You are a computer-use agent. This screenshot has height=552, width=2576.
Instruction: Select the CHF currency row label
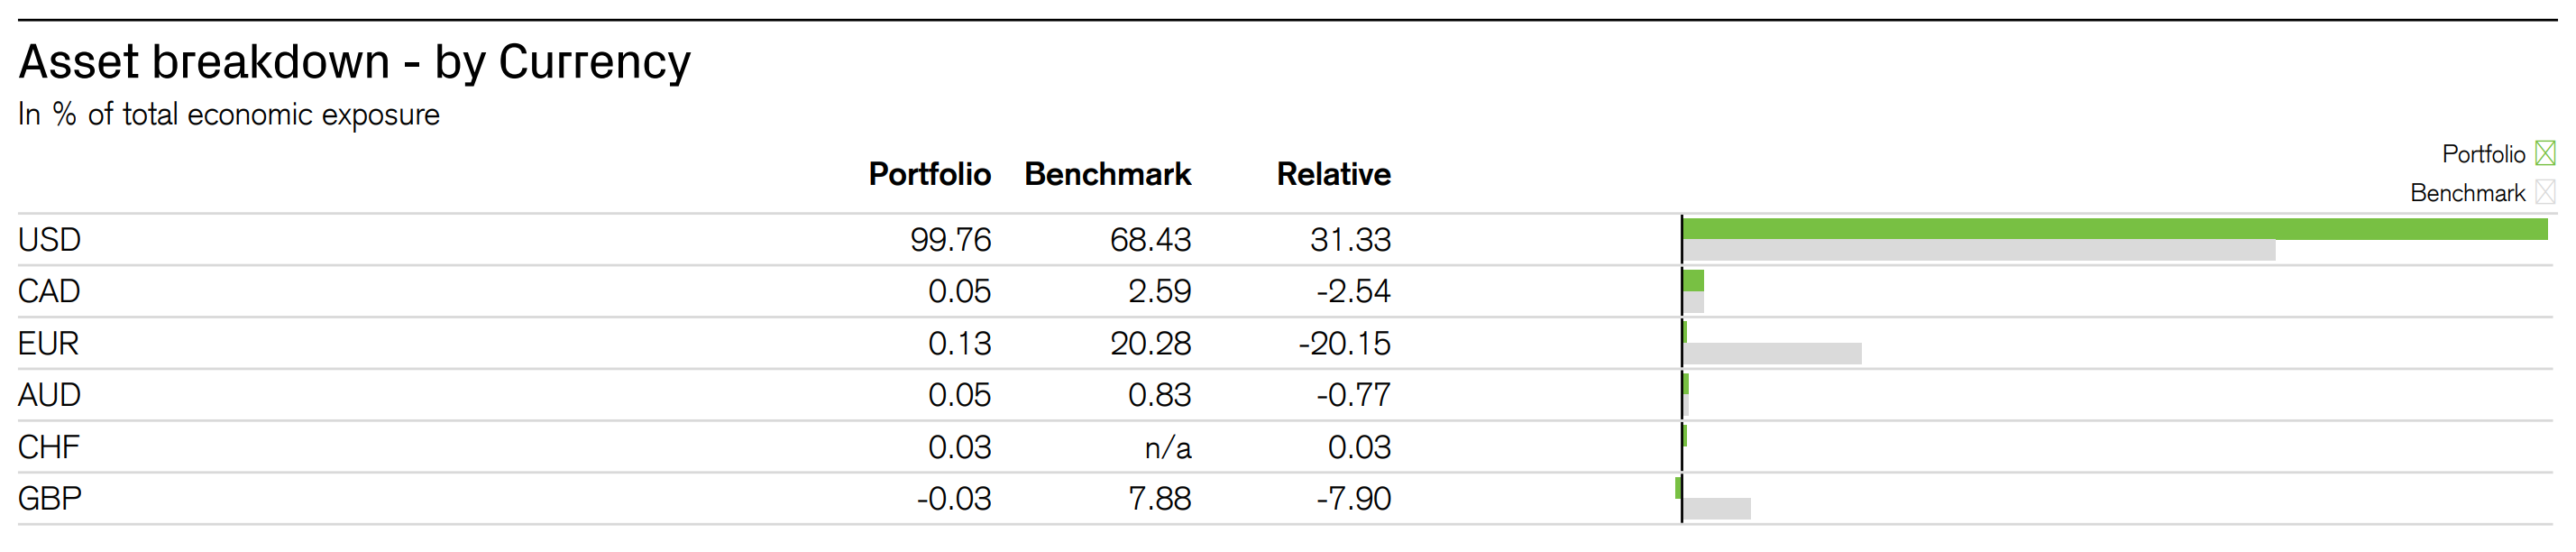[49, 447]
